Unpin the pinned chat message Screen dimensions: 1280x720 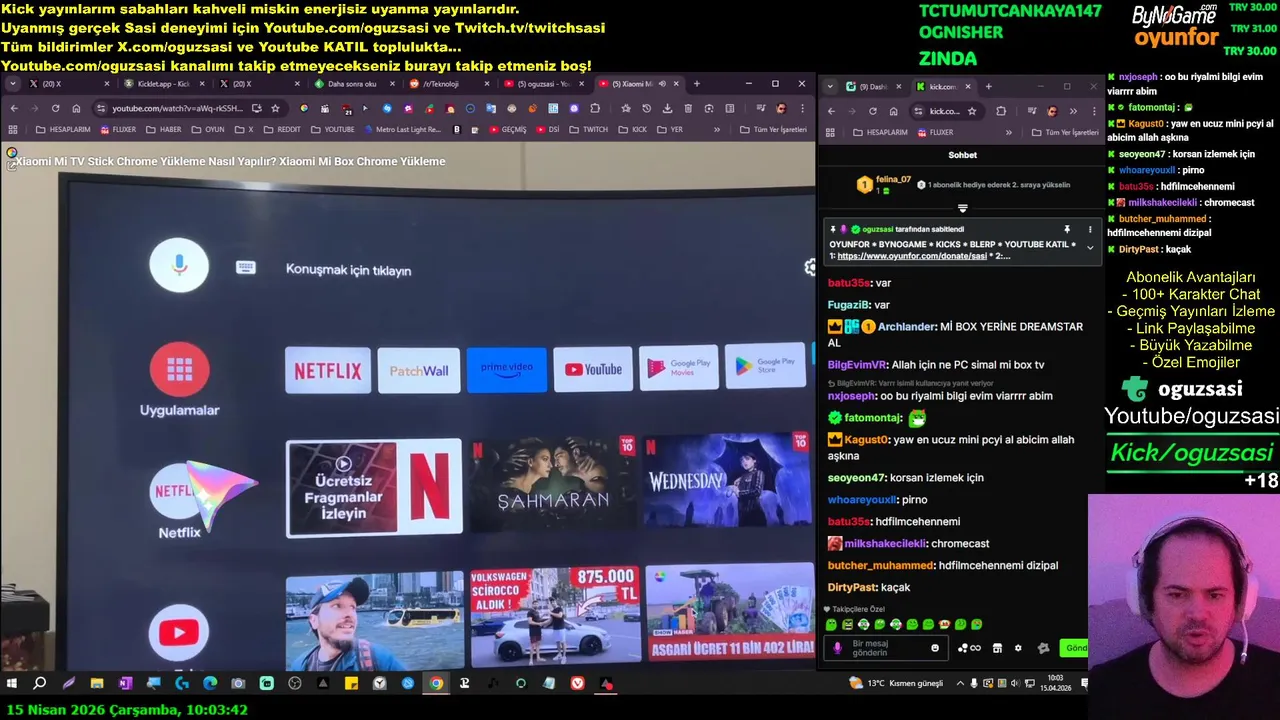click(x=1067, y=230)
